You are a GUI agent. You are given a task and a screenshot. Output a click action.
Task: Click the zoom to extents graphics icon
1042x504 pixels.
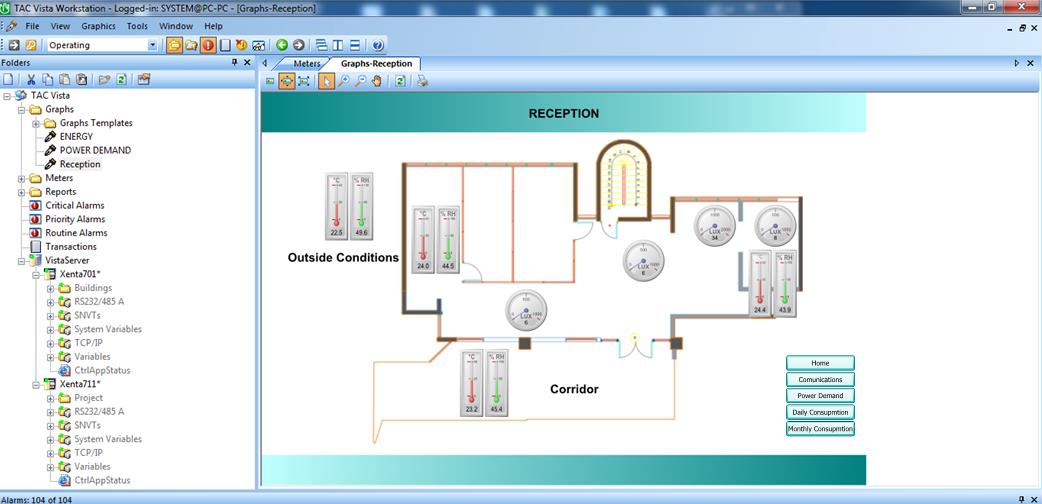304,81
